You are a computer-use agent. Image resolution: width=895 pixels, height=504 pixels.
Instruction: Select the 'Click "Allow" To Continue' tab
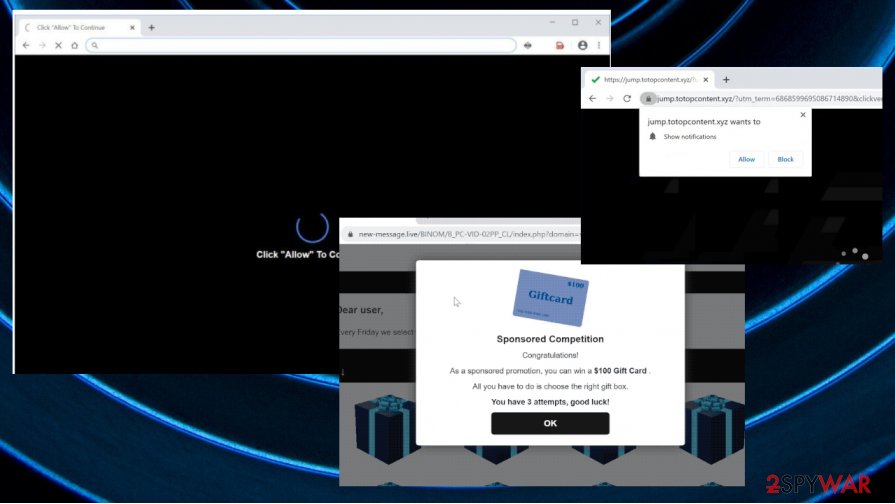(x=78, y=27)
